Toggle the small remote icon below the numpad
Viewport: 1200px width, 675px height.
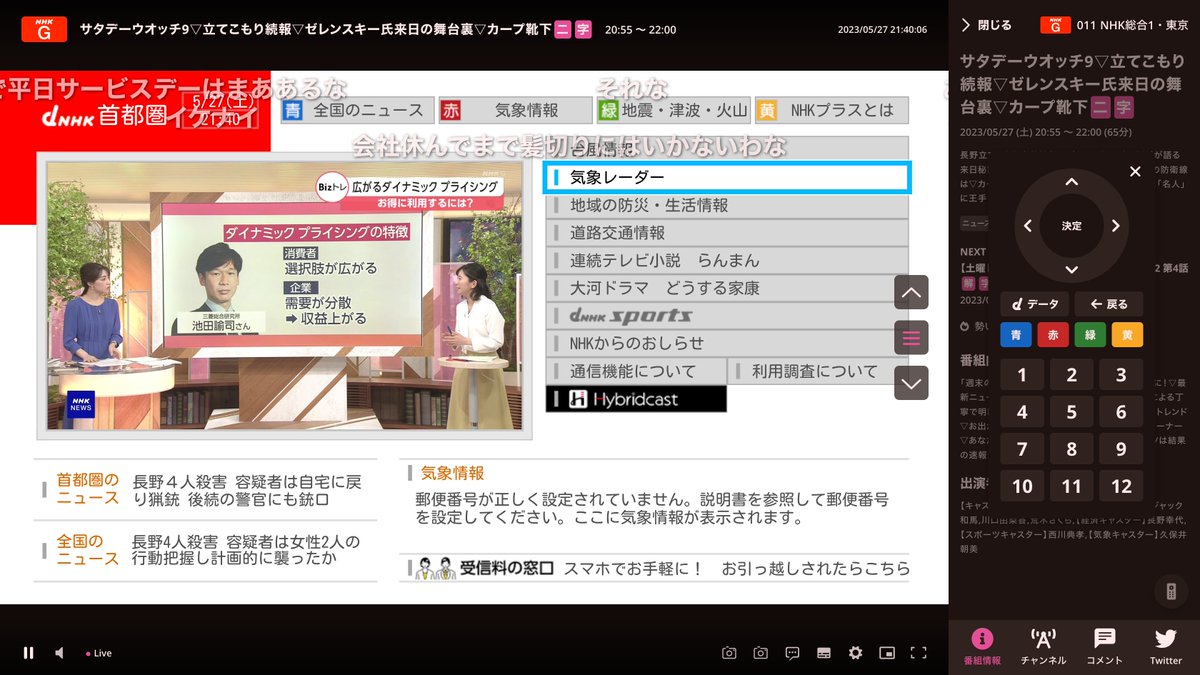tap(1172, 592)
